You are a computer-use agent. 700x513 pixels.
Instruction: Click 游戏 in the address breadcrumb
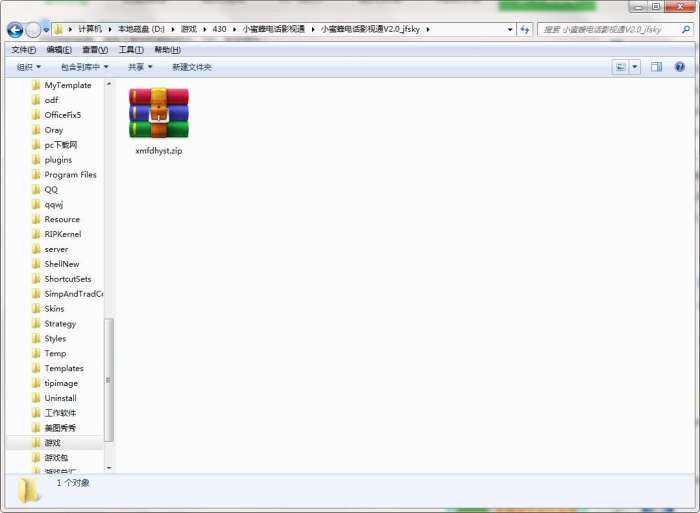tap(189, 29)
